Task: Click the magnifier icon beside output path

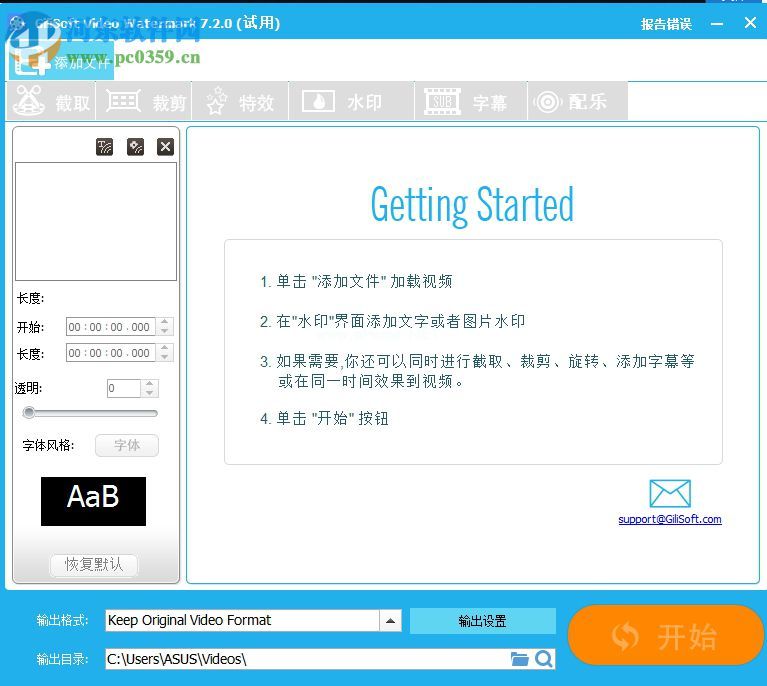Action: [543, 659]
